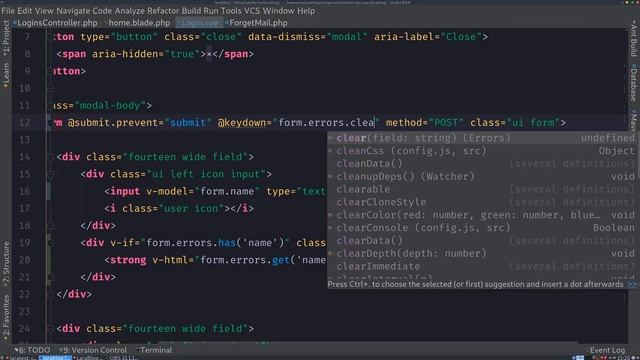This screenshot has width=640, height=360.
Task: Click the fold end marker at line 21
Action: (x=50, y=277)
